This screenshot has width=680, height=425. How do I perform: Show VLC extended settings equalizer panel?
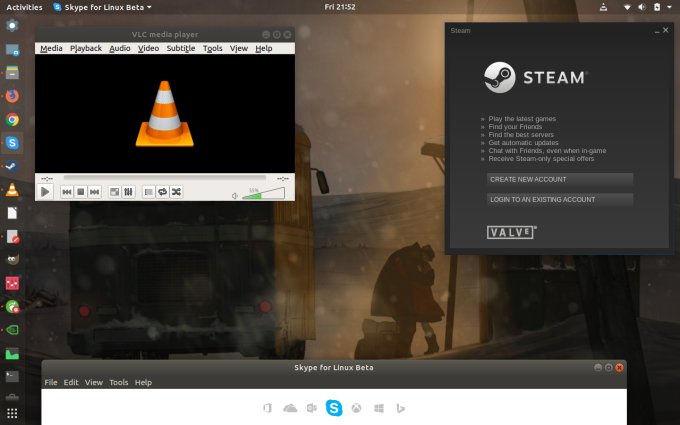point(129,191)
